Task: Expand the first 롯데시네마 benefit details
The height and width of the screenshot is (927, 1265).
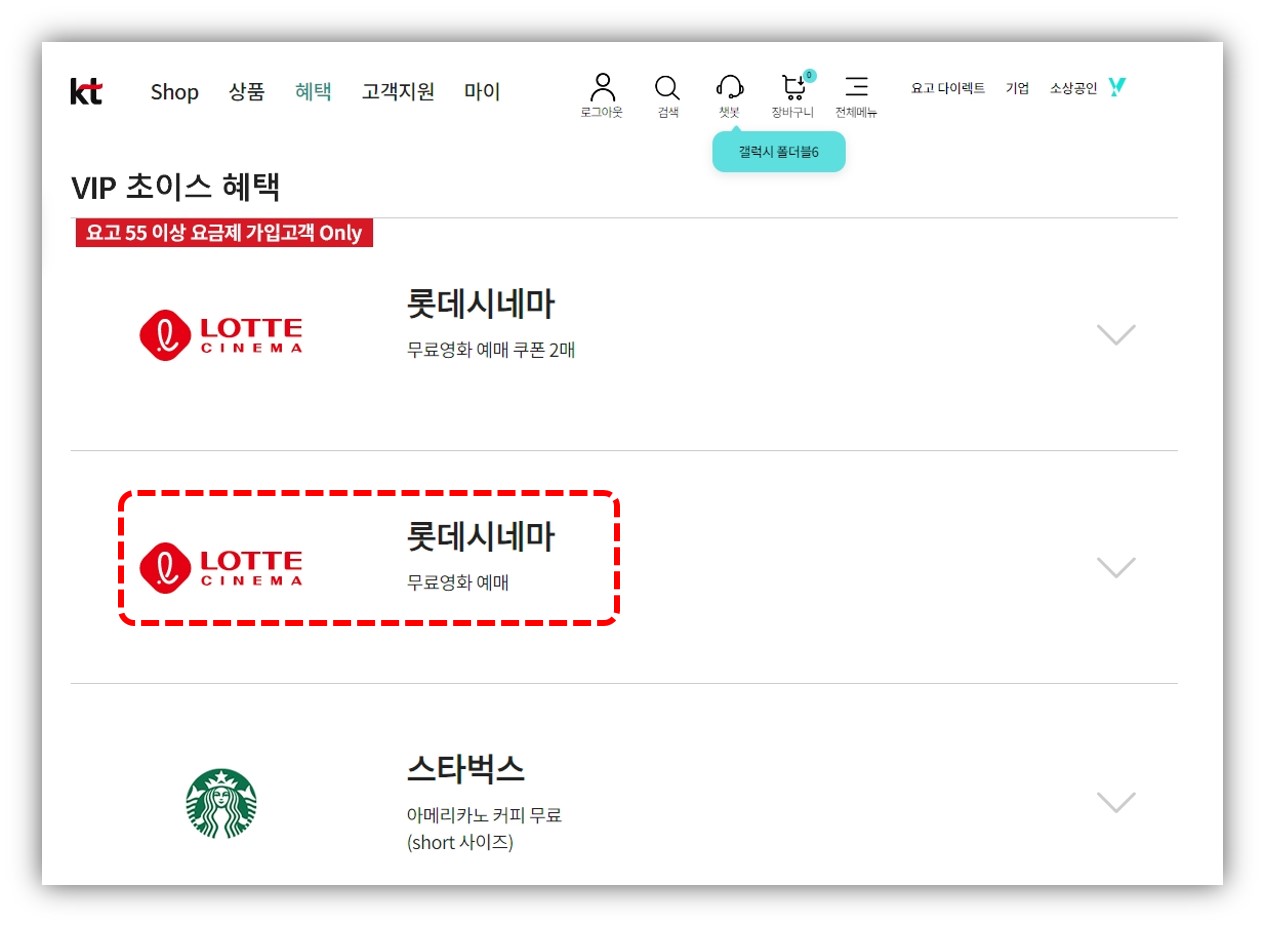Action: tap(1117, 335)
